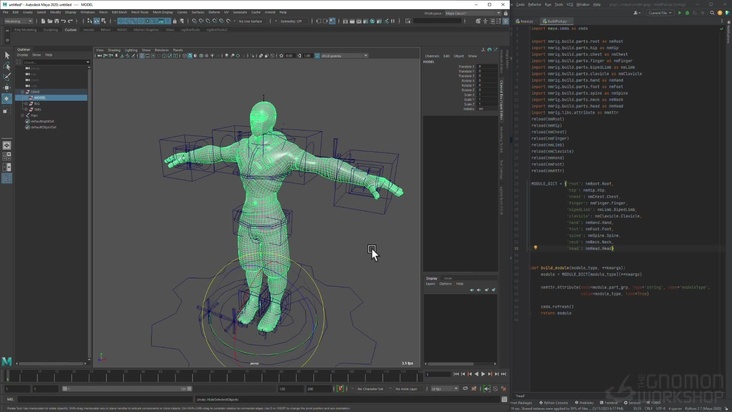Select the arrow Select tool in toolbox

(7, 56)
